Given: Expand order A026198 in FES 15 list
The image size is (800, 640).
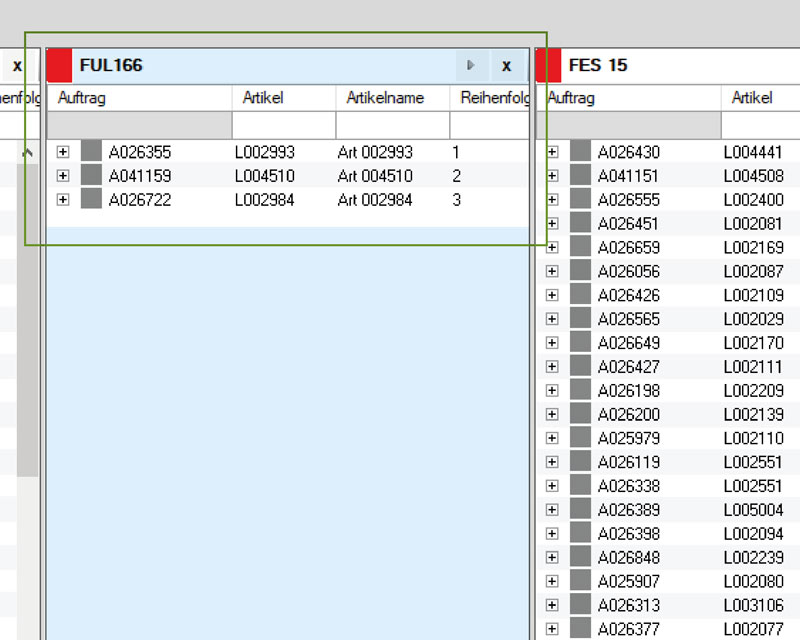Looking at the screenshot, I should [x=552, y=391].
